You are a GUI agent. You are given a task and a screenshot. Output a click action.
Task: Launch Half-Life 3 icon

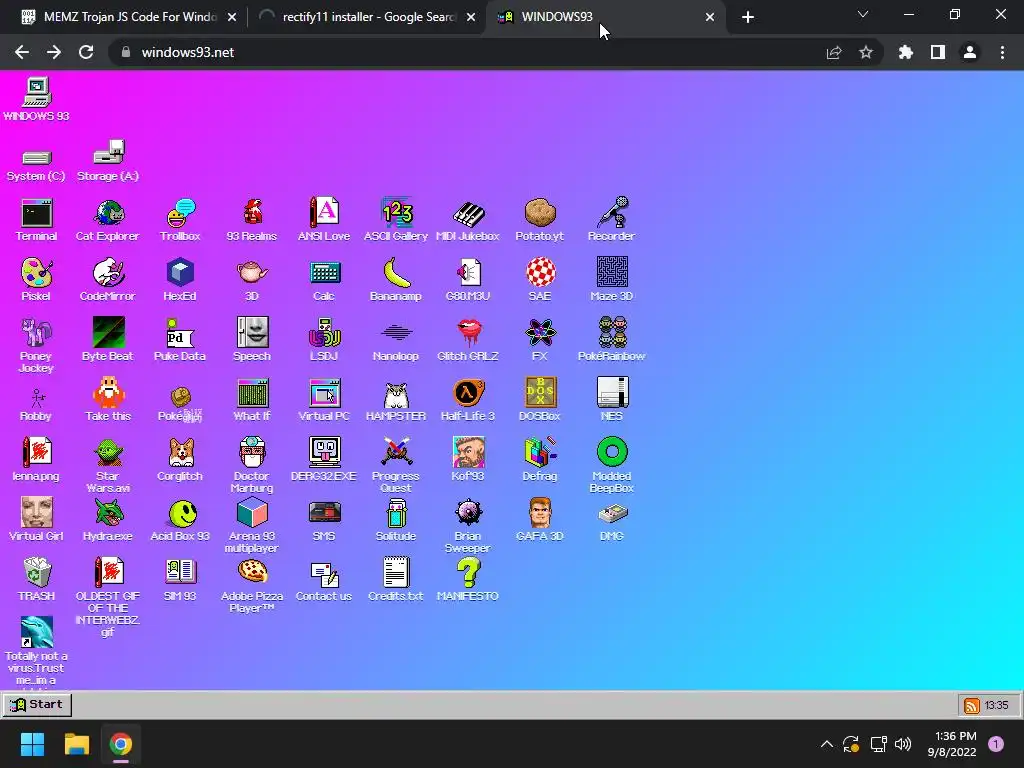tap(468, 400)
